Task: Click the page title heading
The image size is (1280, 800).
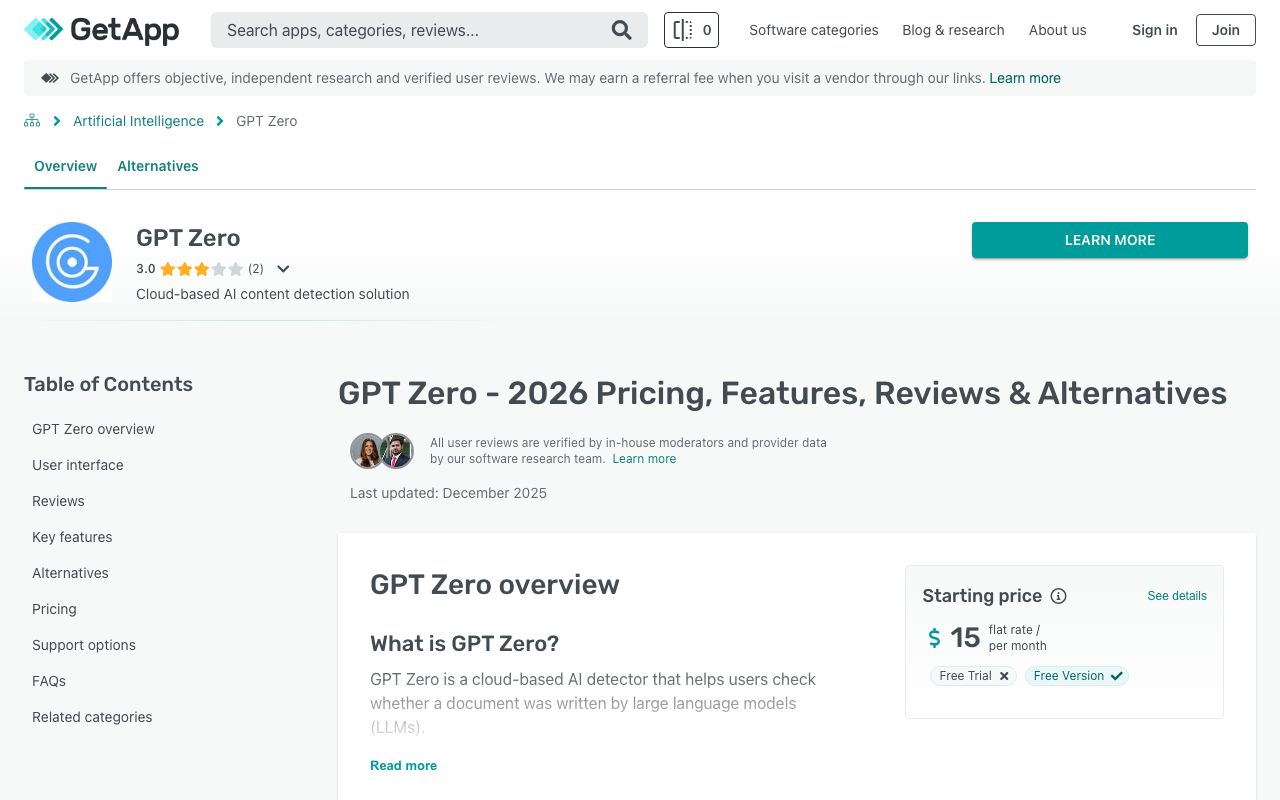Action: pyautogui.click(x=782, y=393)
